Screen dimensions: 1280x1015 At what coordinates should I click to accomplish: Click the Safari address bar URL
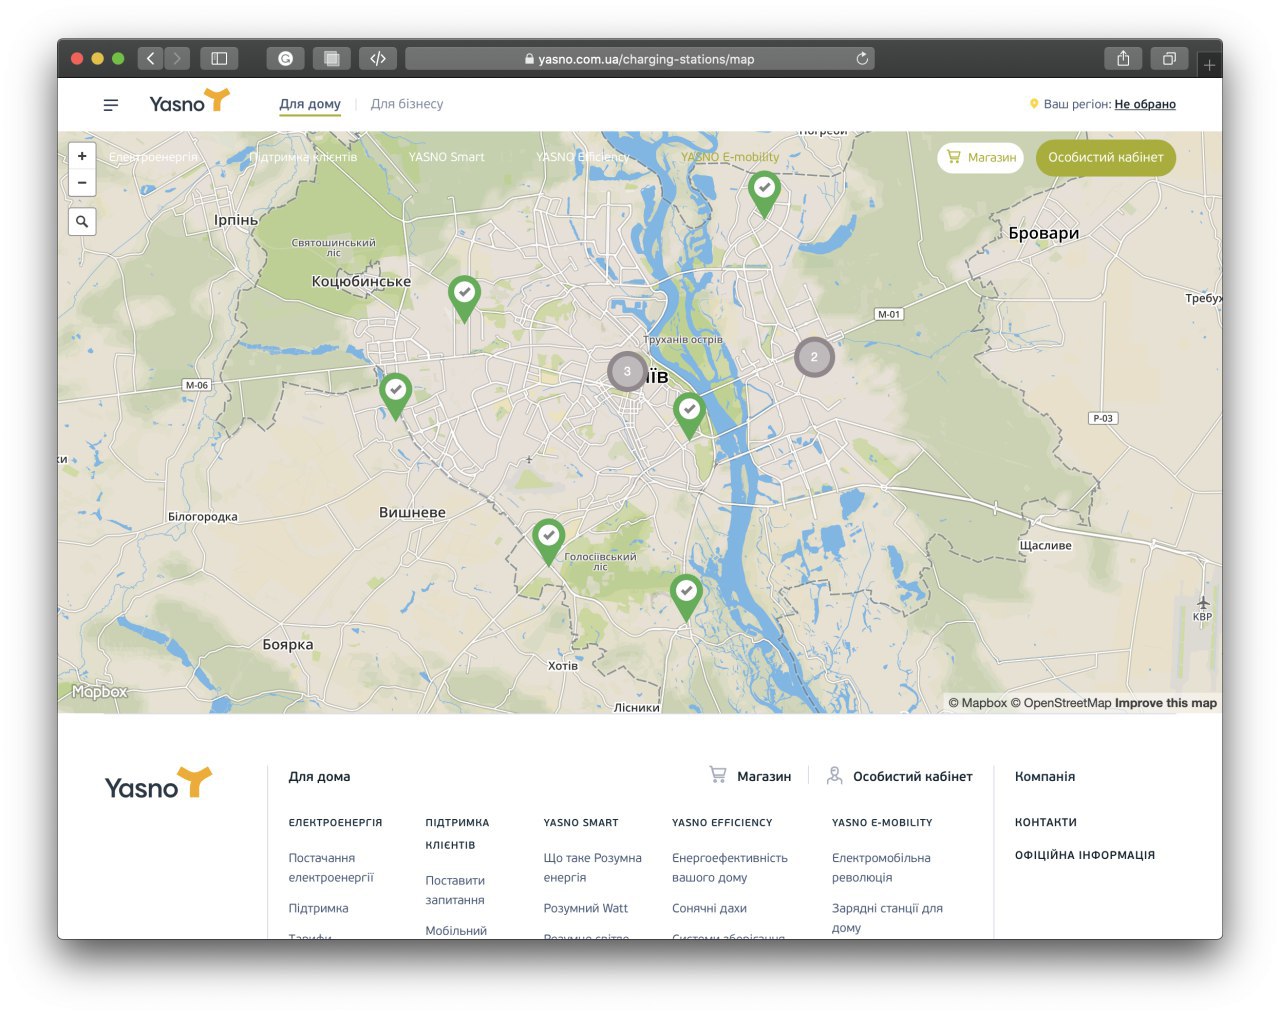(x=640, y=59)
